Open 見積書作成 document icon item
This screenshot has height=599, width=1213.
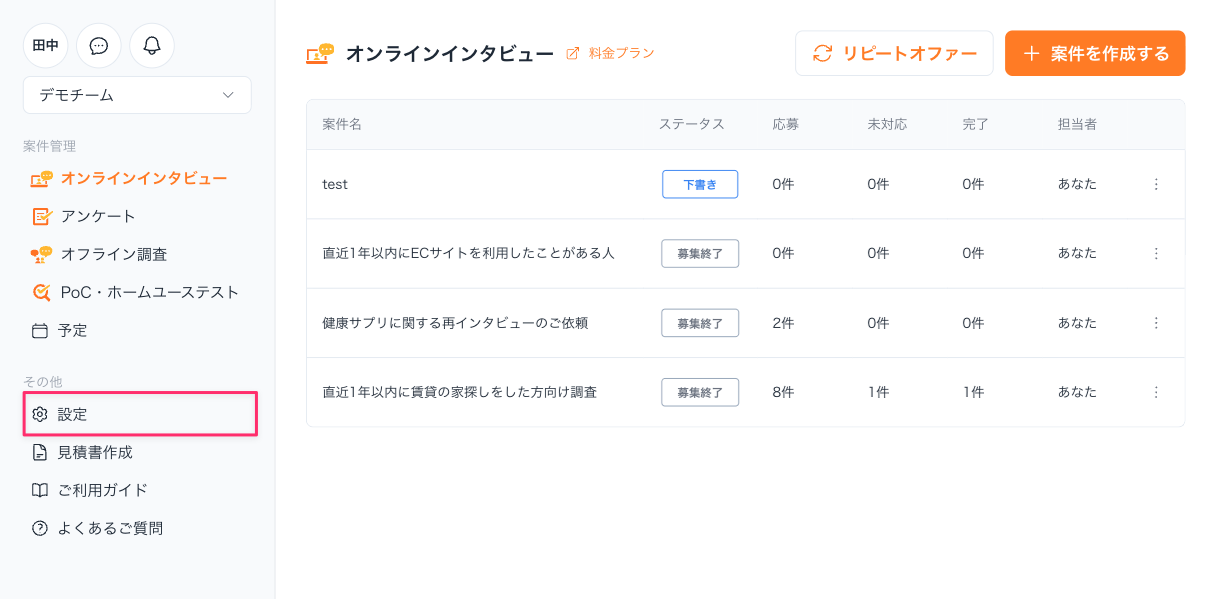tap(94, 452)
